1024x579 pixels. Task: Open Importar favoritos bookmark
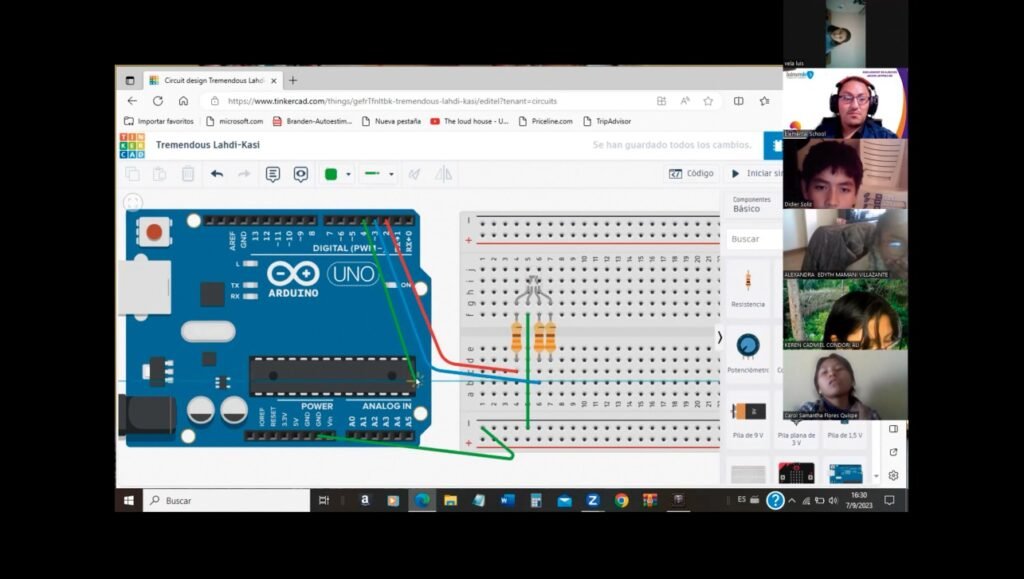[x=159, y=121]
